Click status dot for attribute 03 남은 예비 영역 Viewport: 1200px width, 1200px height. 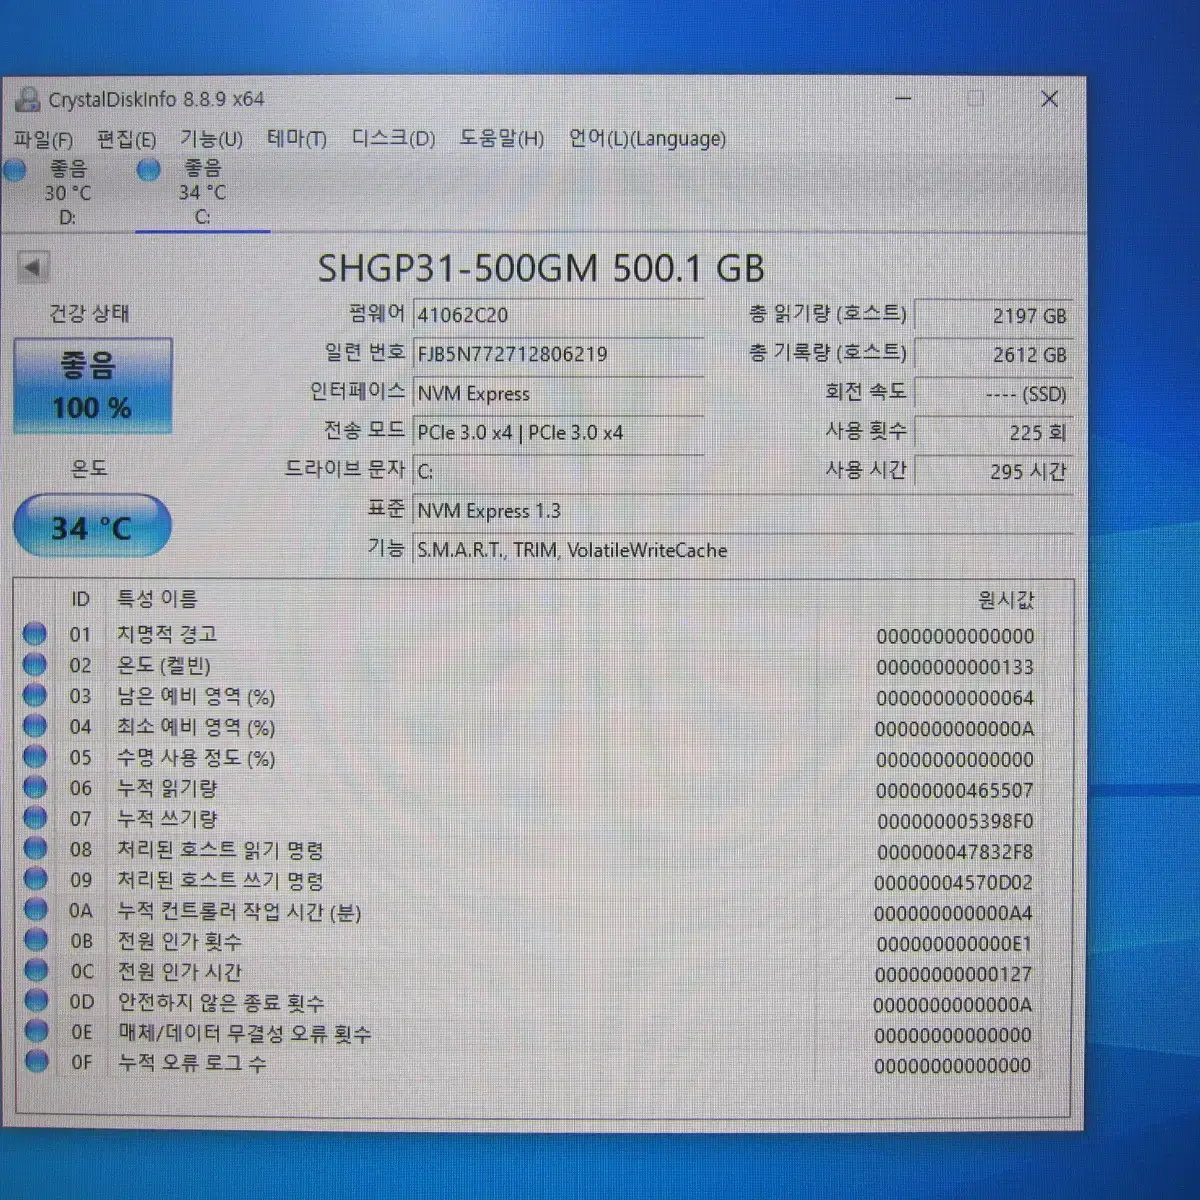pyautogui.click(x=34, y=695)
